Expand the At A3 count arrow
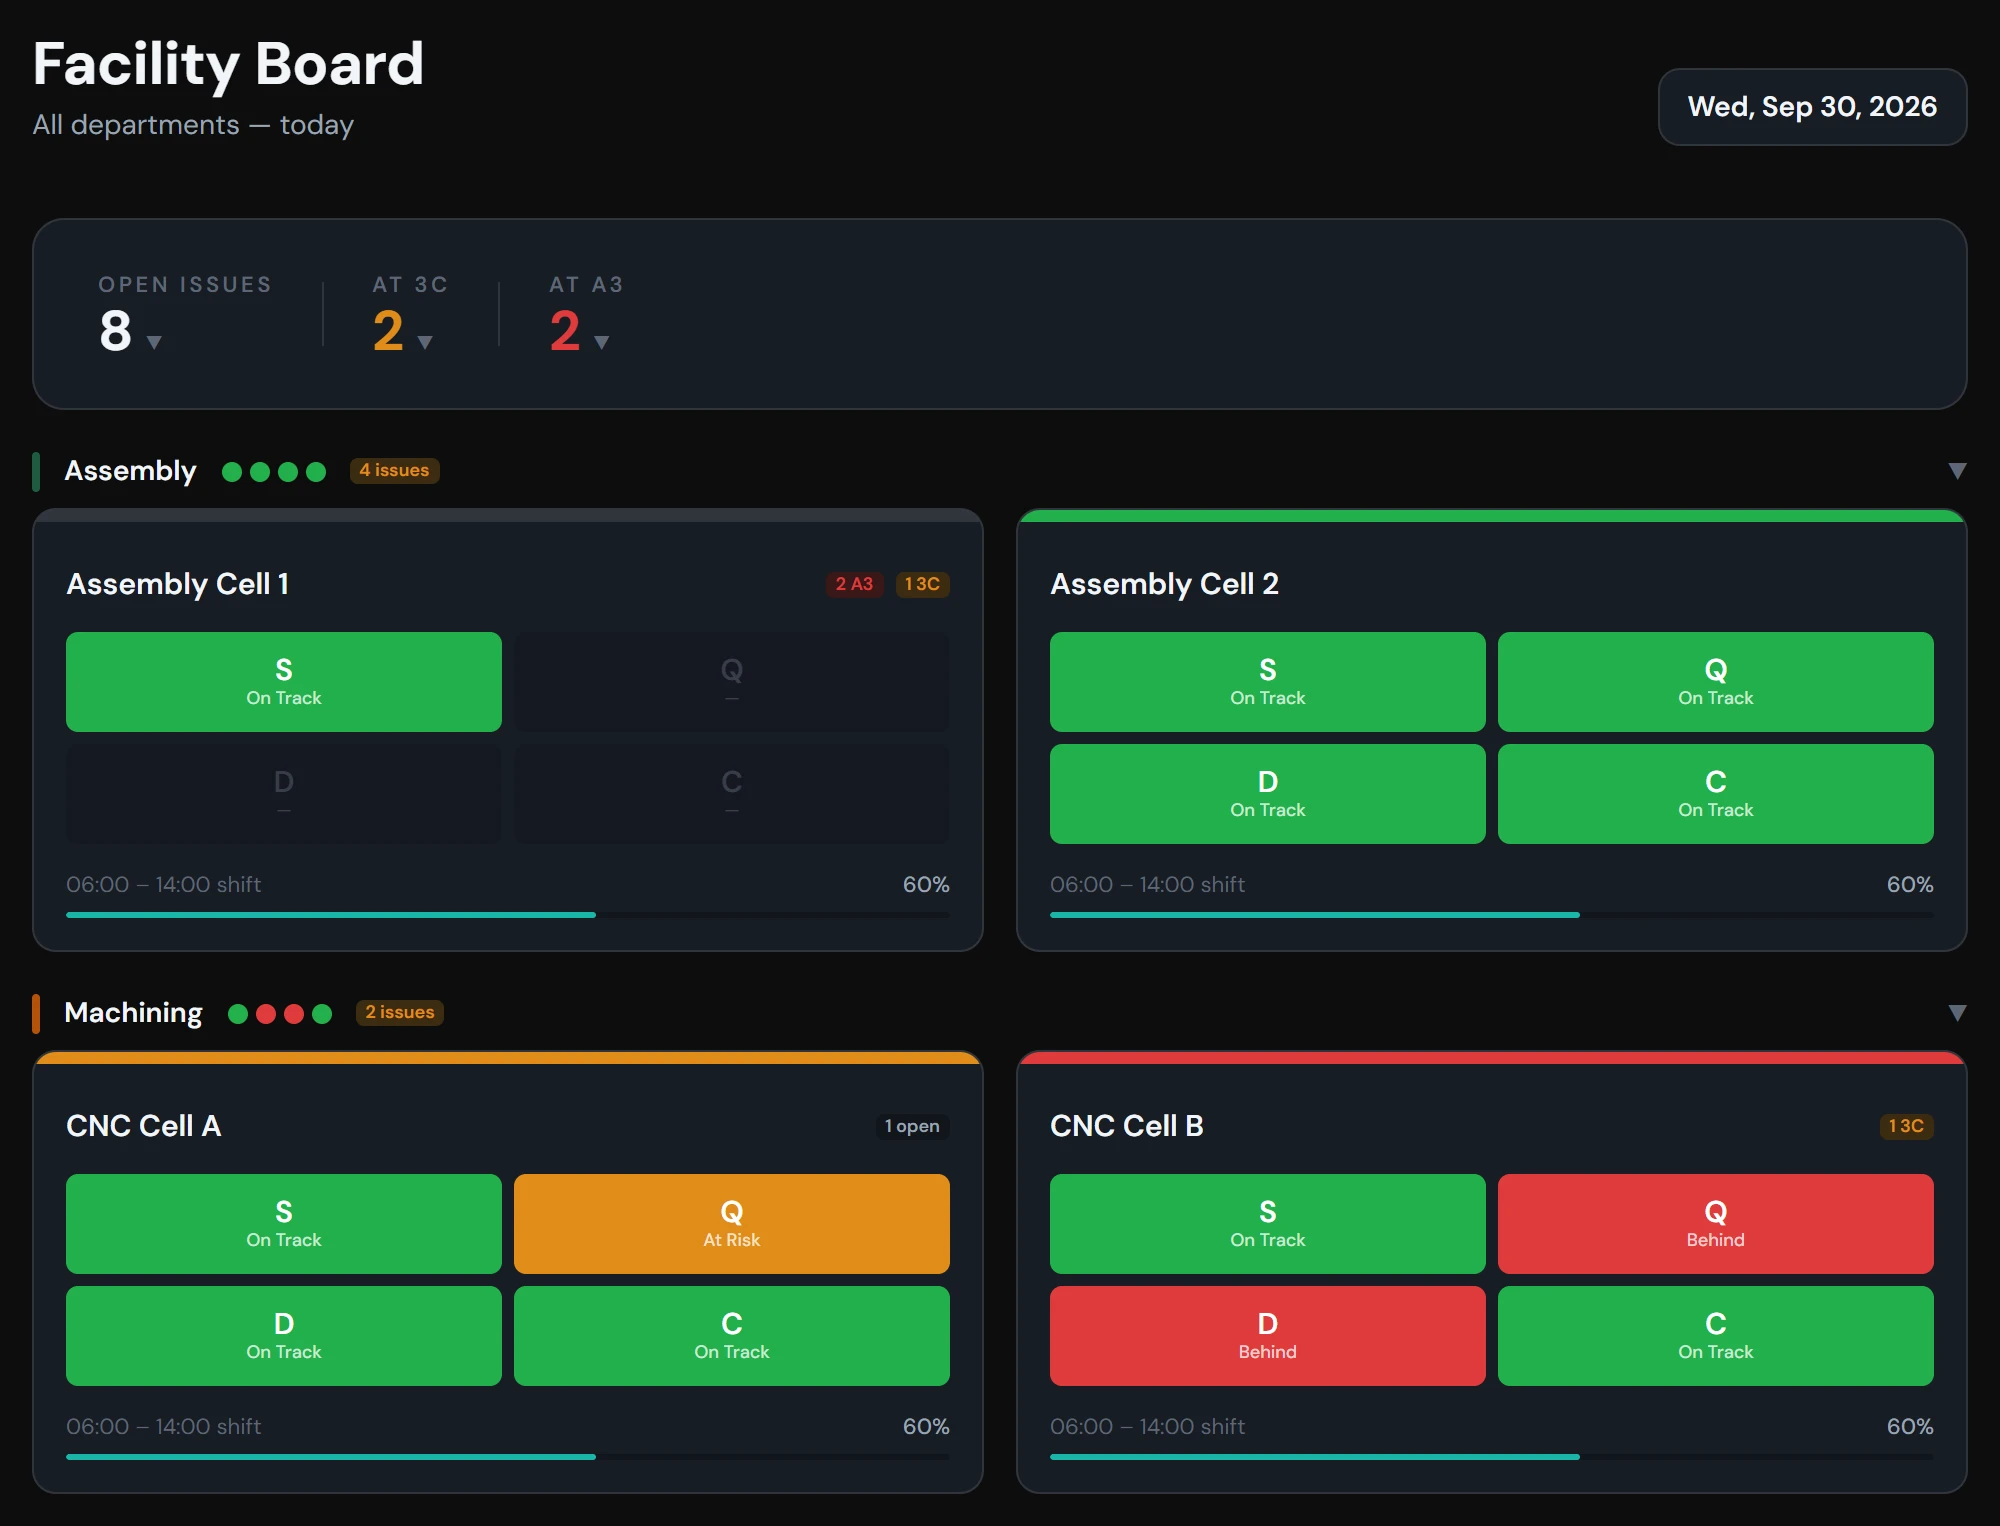This screenshot has height=1526, width=2000. point(601,342)
